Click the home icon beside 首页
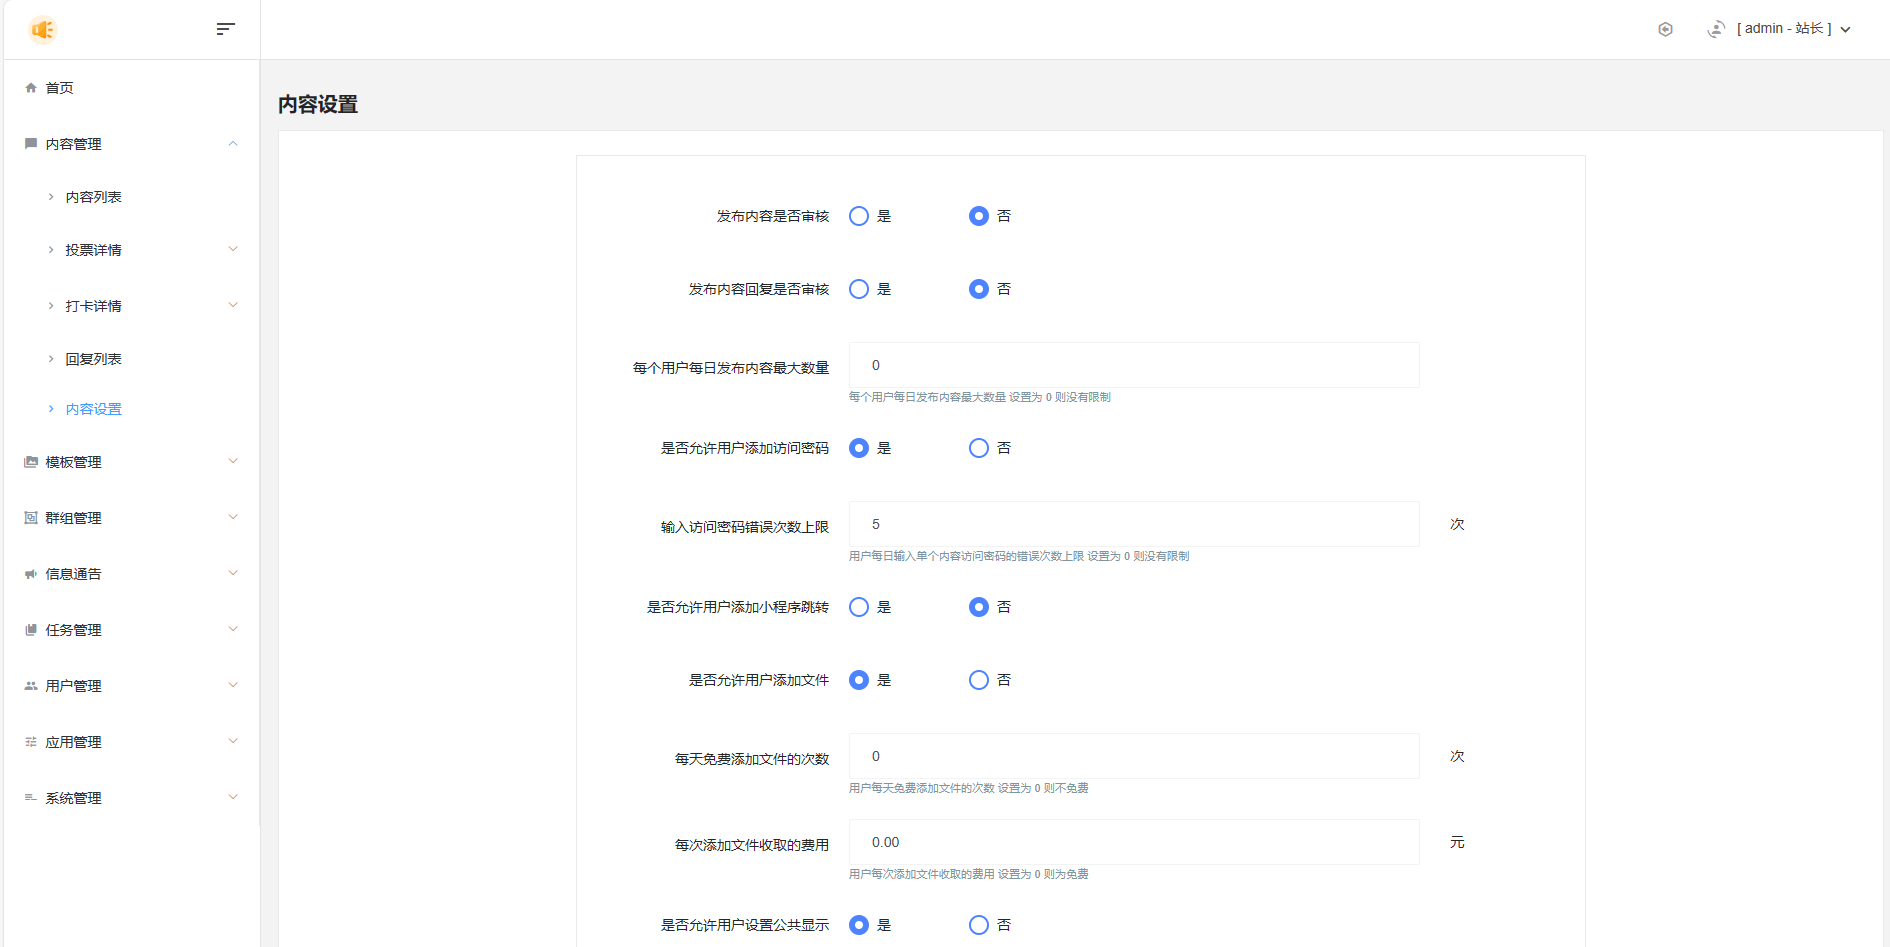The image size is (1890, 947). coord(31,88)
